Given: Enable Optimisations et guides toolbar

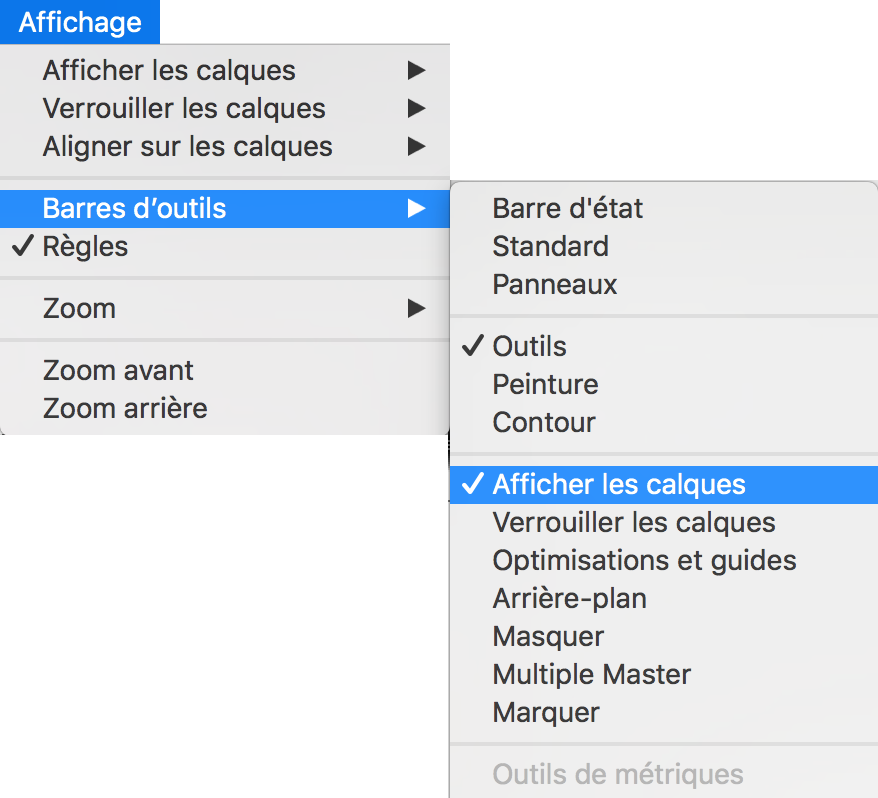Looking at the screenshot, I should tap(644, 561).
